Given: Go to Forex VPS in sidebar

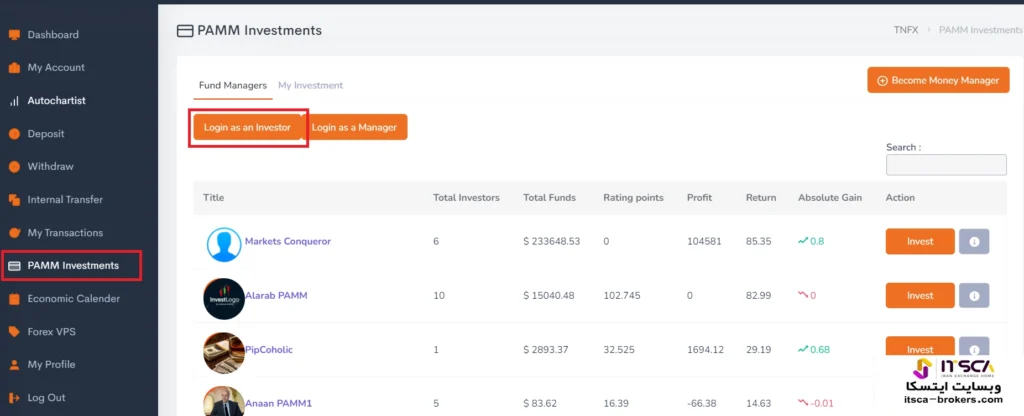Looking at the screenshot, I should click(x=52, y=332).
